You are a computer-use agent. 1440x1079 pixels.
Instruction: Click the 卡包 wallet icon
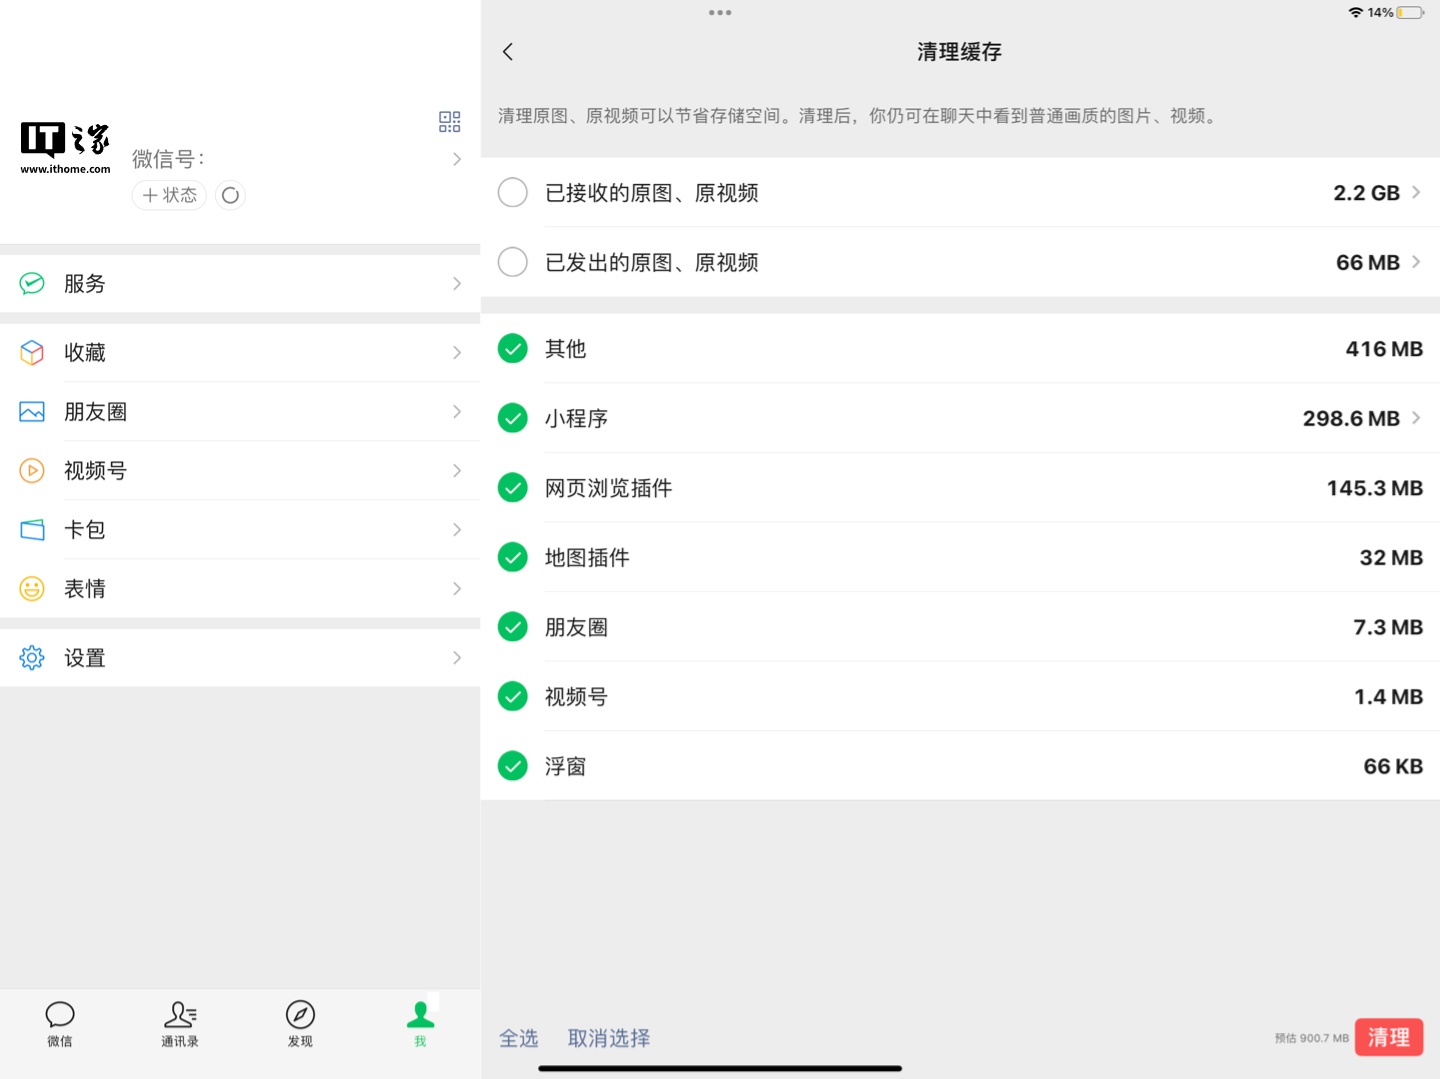pos(32,530)
